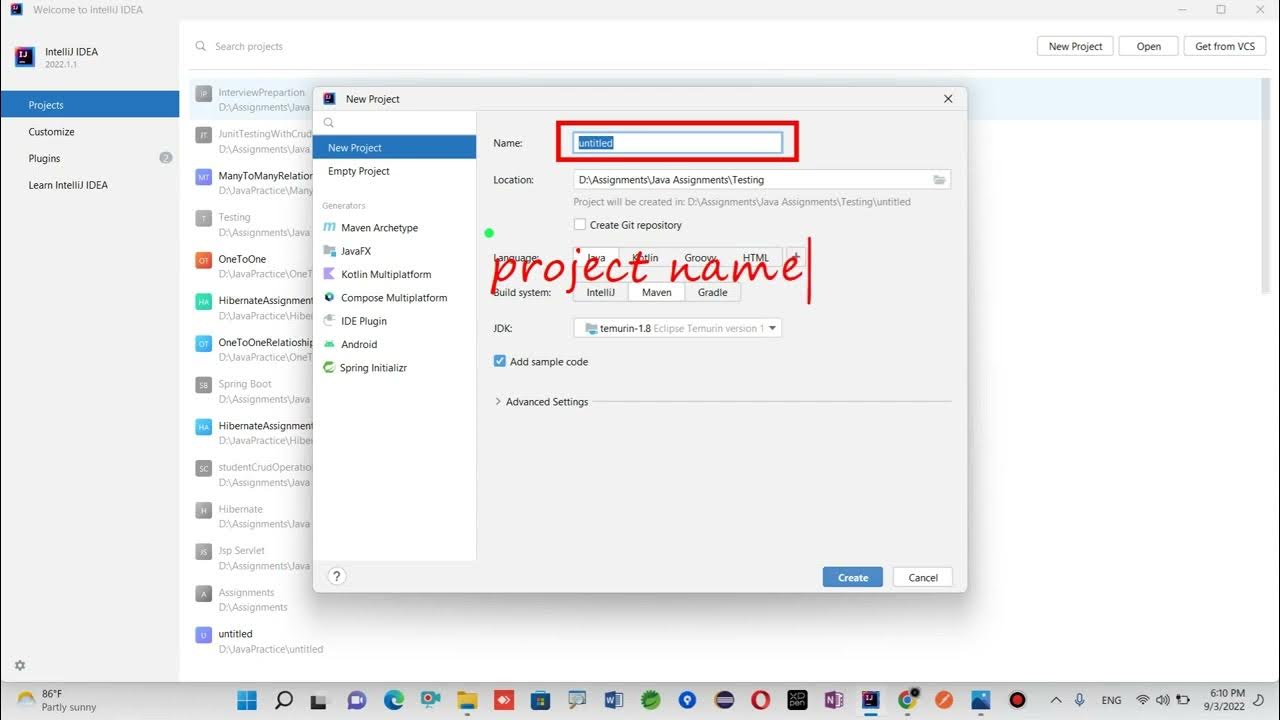Open Windows taskbar search

click(283, 700)
